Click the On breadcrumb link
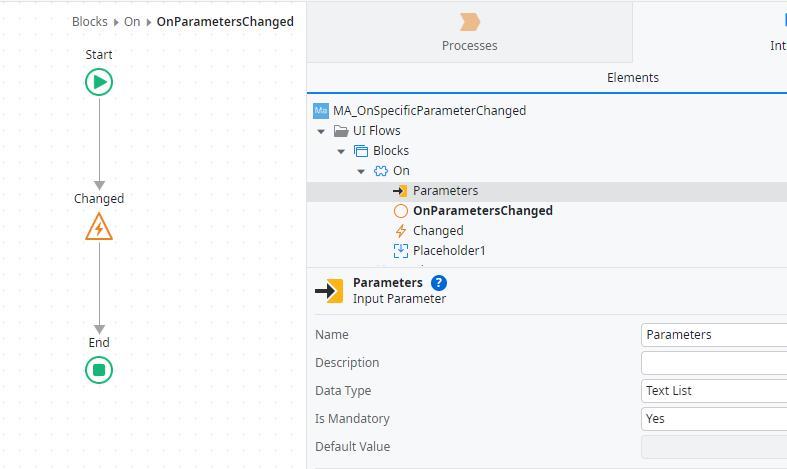The height and width of the screenshot is (469, 787). coord(132,22)
